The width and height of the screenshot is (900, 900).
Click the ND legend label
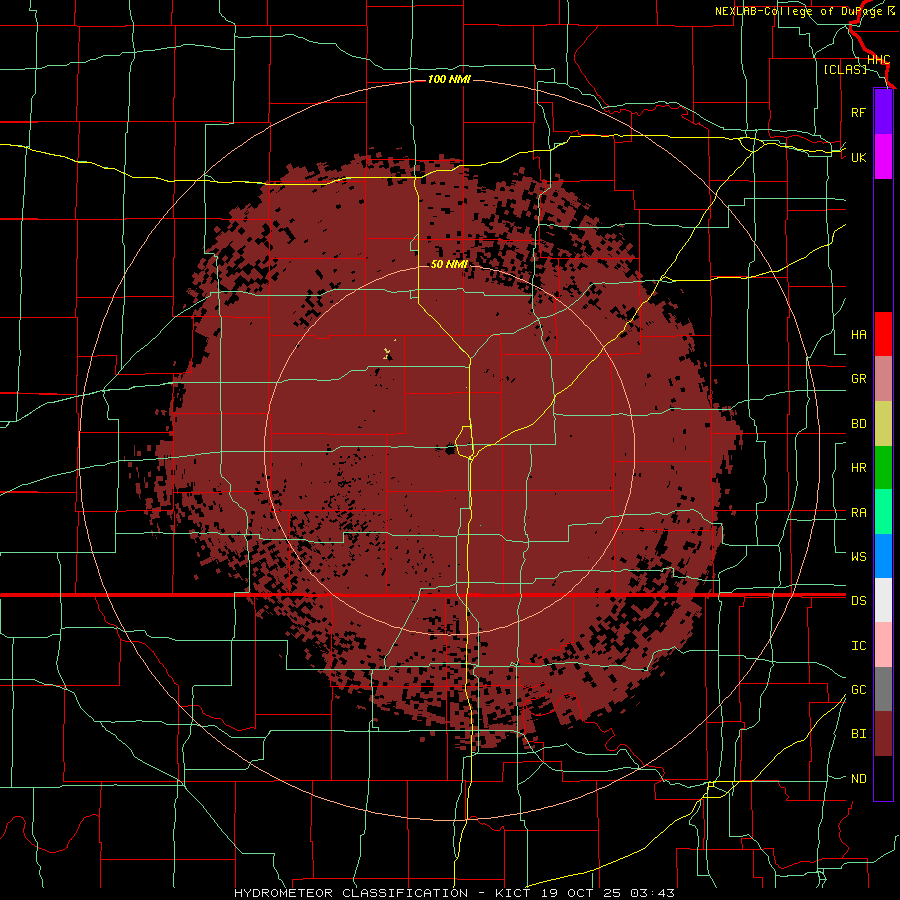point(858,779)
